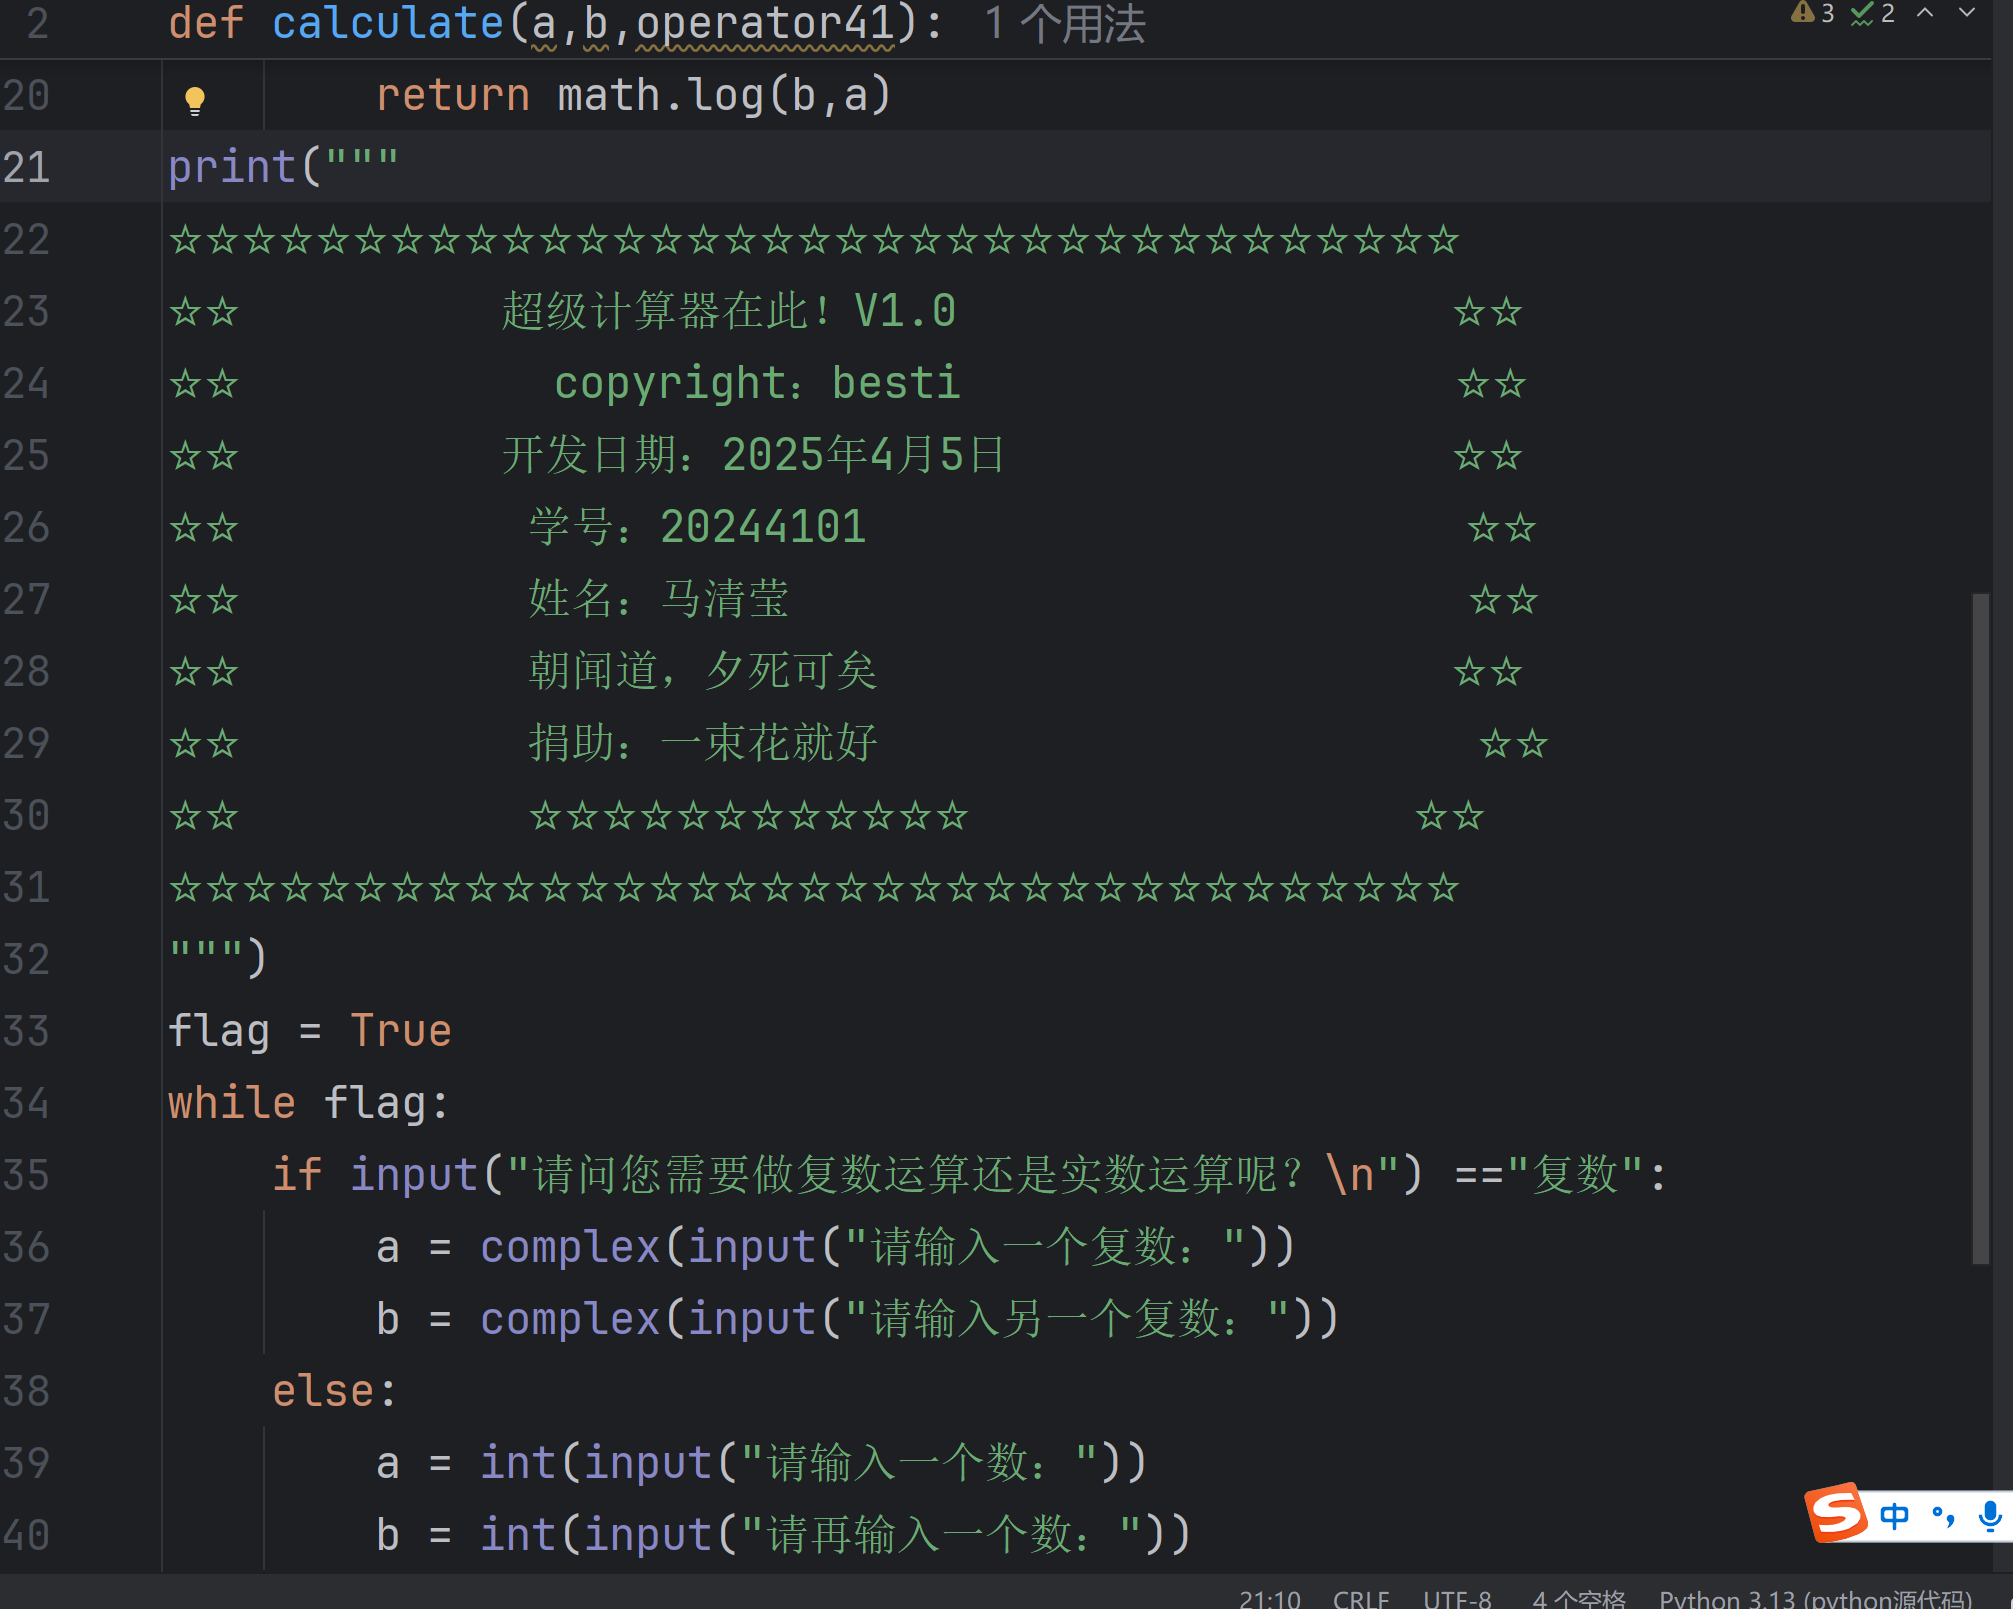Click the yellow lightbulb quick-fix icon
The width and height of the screenshot is (2013, 1609).
click(x=195, y=99)
